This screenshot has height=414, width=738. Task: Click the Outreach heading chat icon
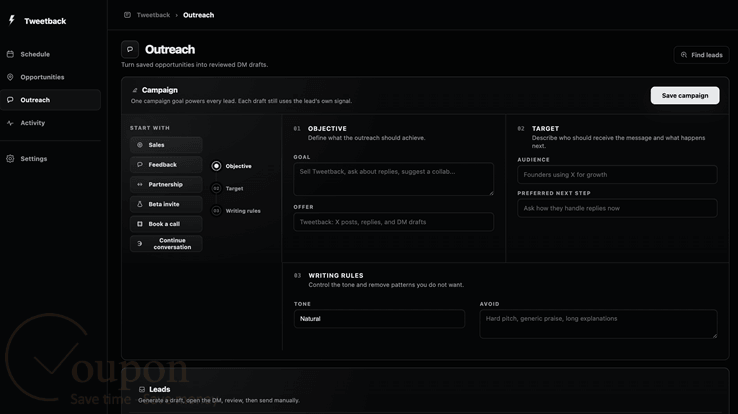point(130,49)
